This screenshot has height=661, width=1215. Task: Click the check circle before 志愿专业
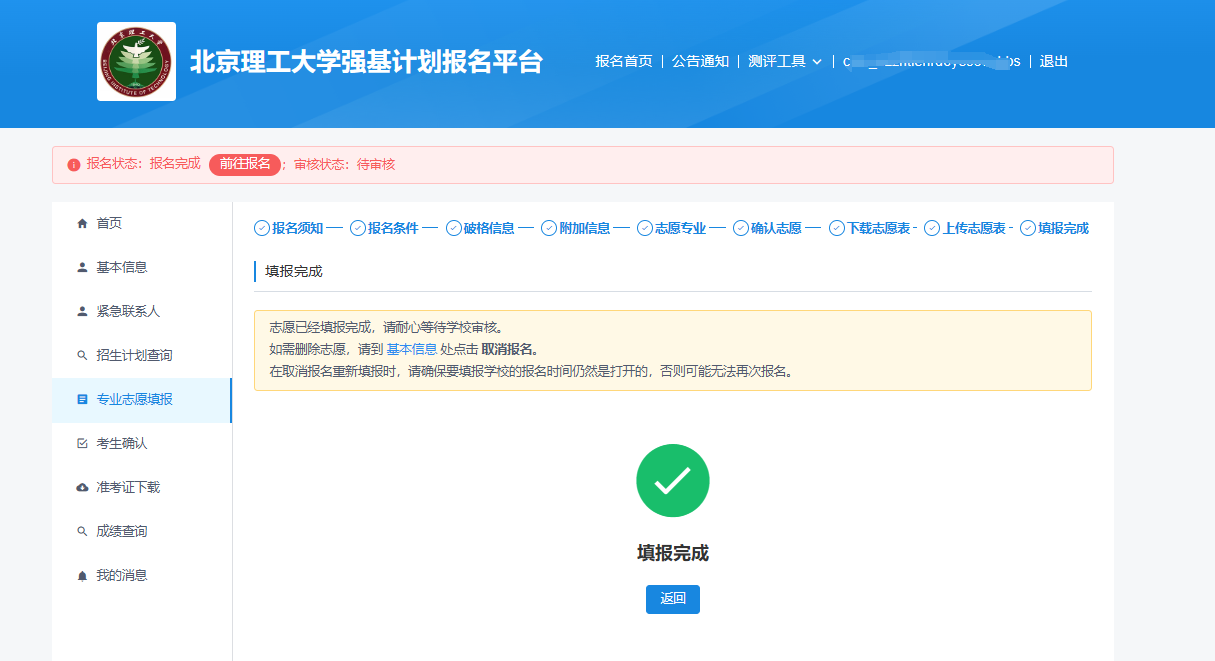645,228
